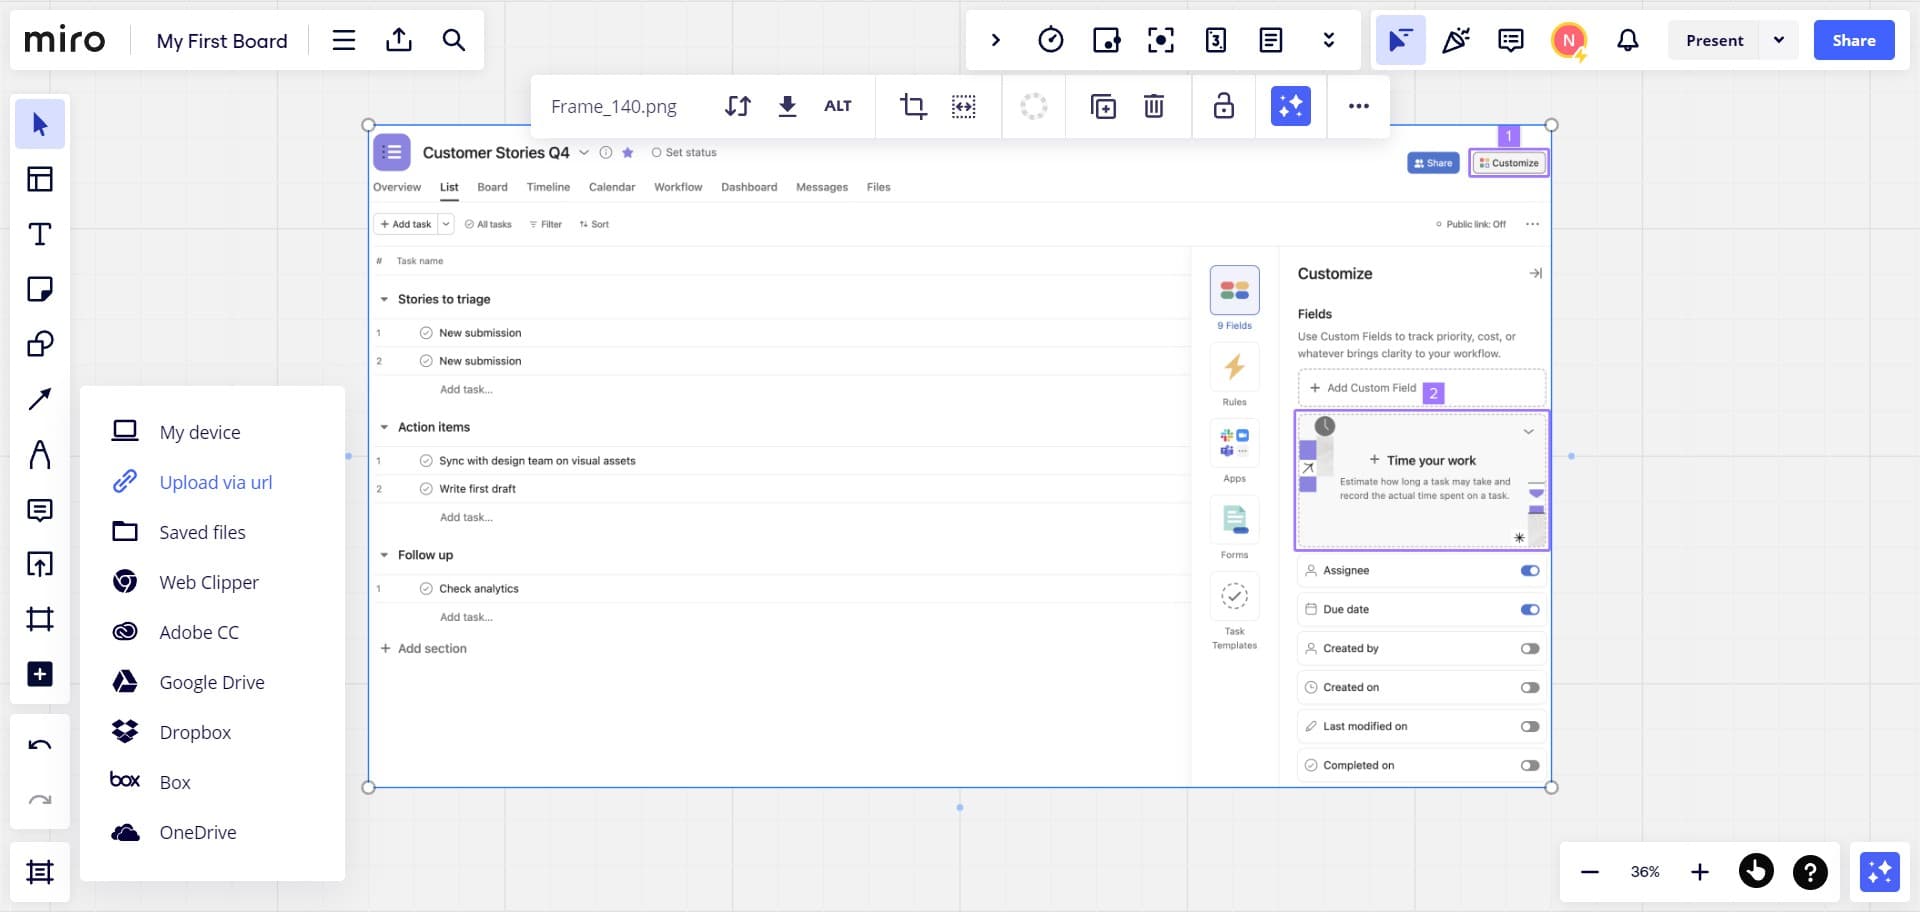This screenshot has width=1920, height=912.
Task: Expand more options on image toolbar
Action: tap(1358, 106)
